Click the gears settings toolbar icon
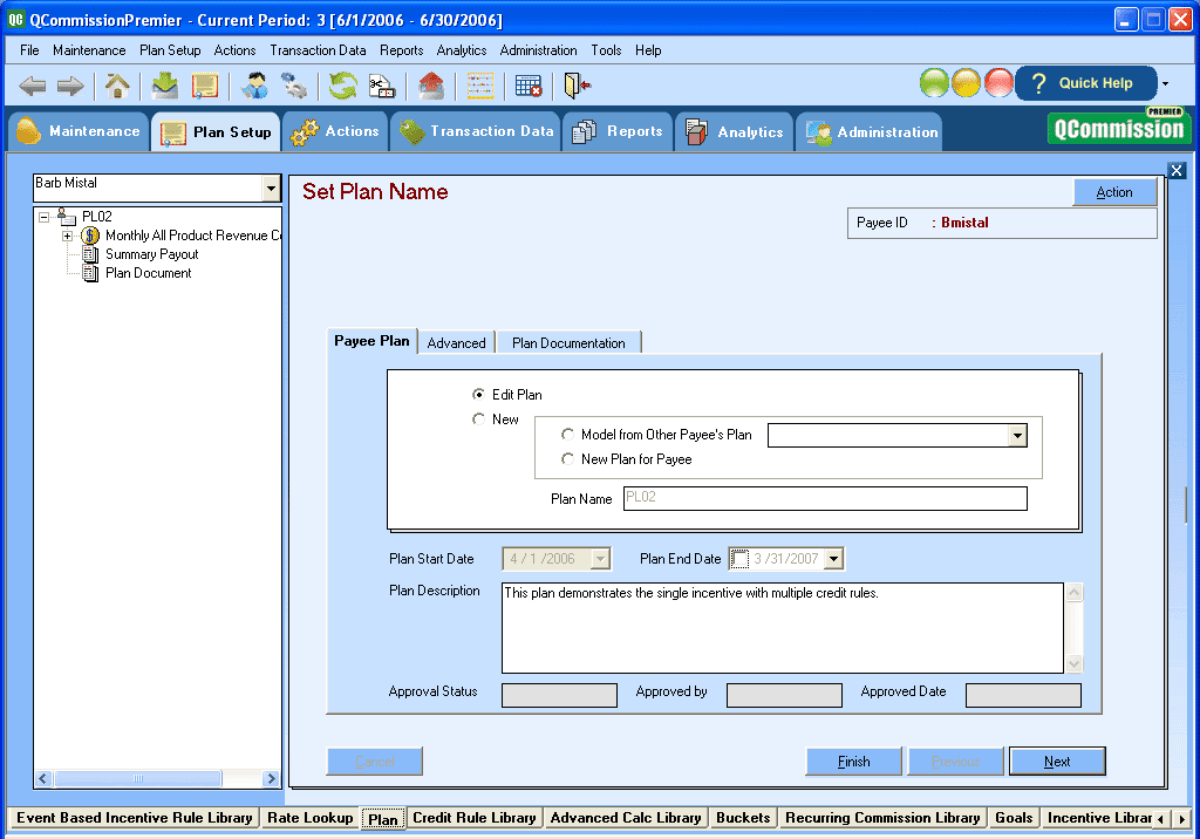The height and width of the screenshot is (839, 1200). pyautogui.click(x=293, y=86)
